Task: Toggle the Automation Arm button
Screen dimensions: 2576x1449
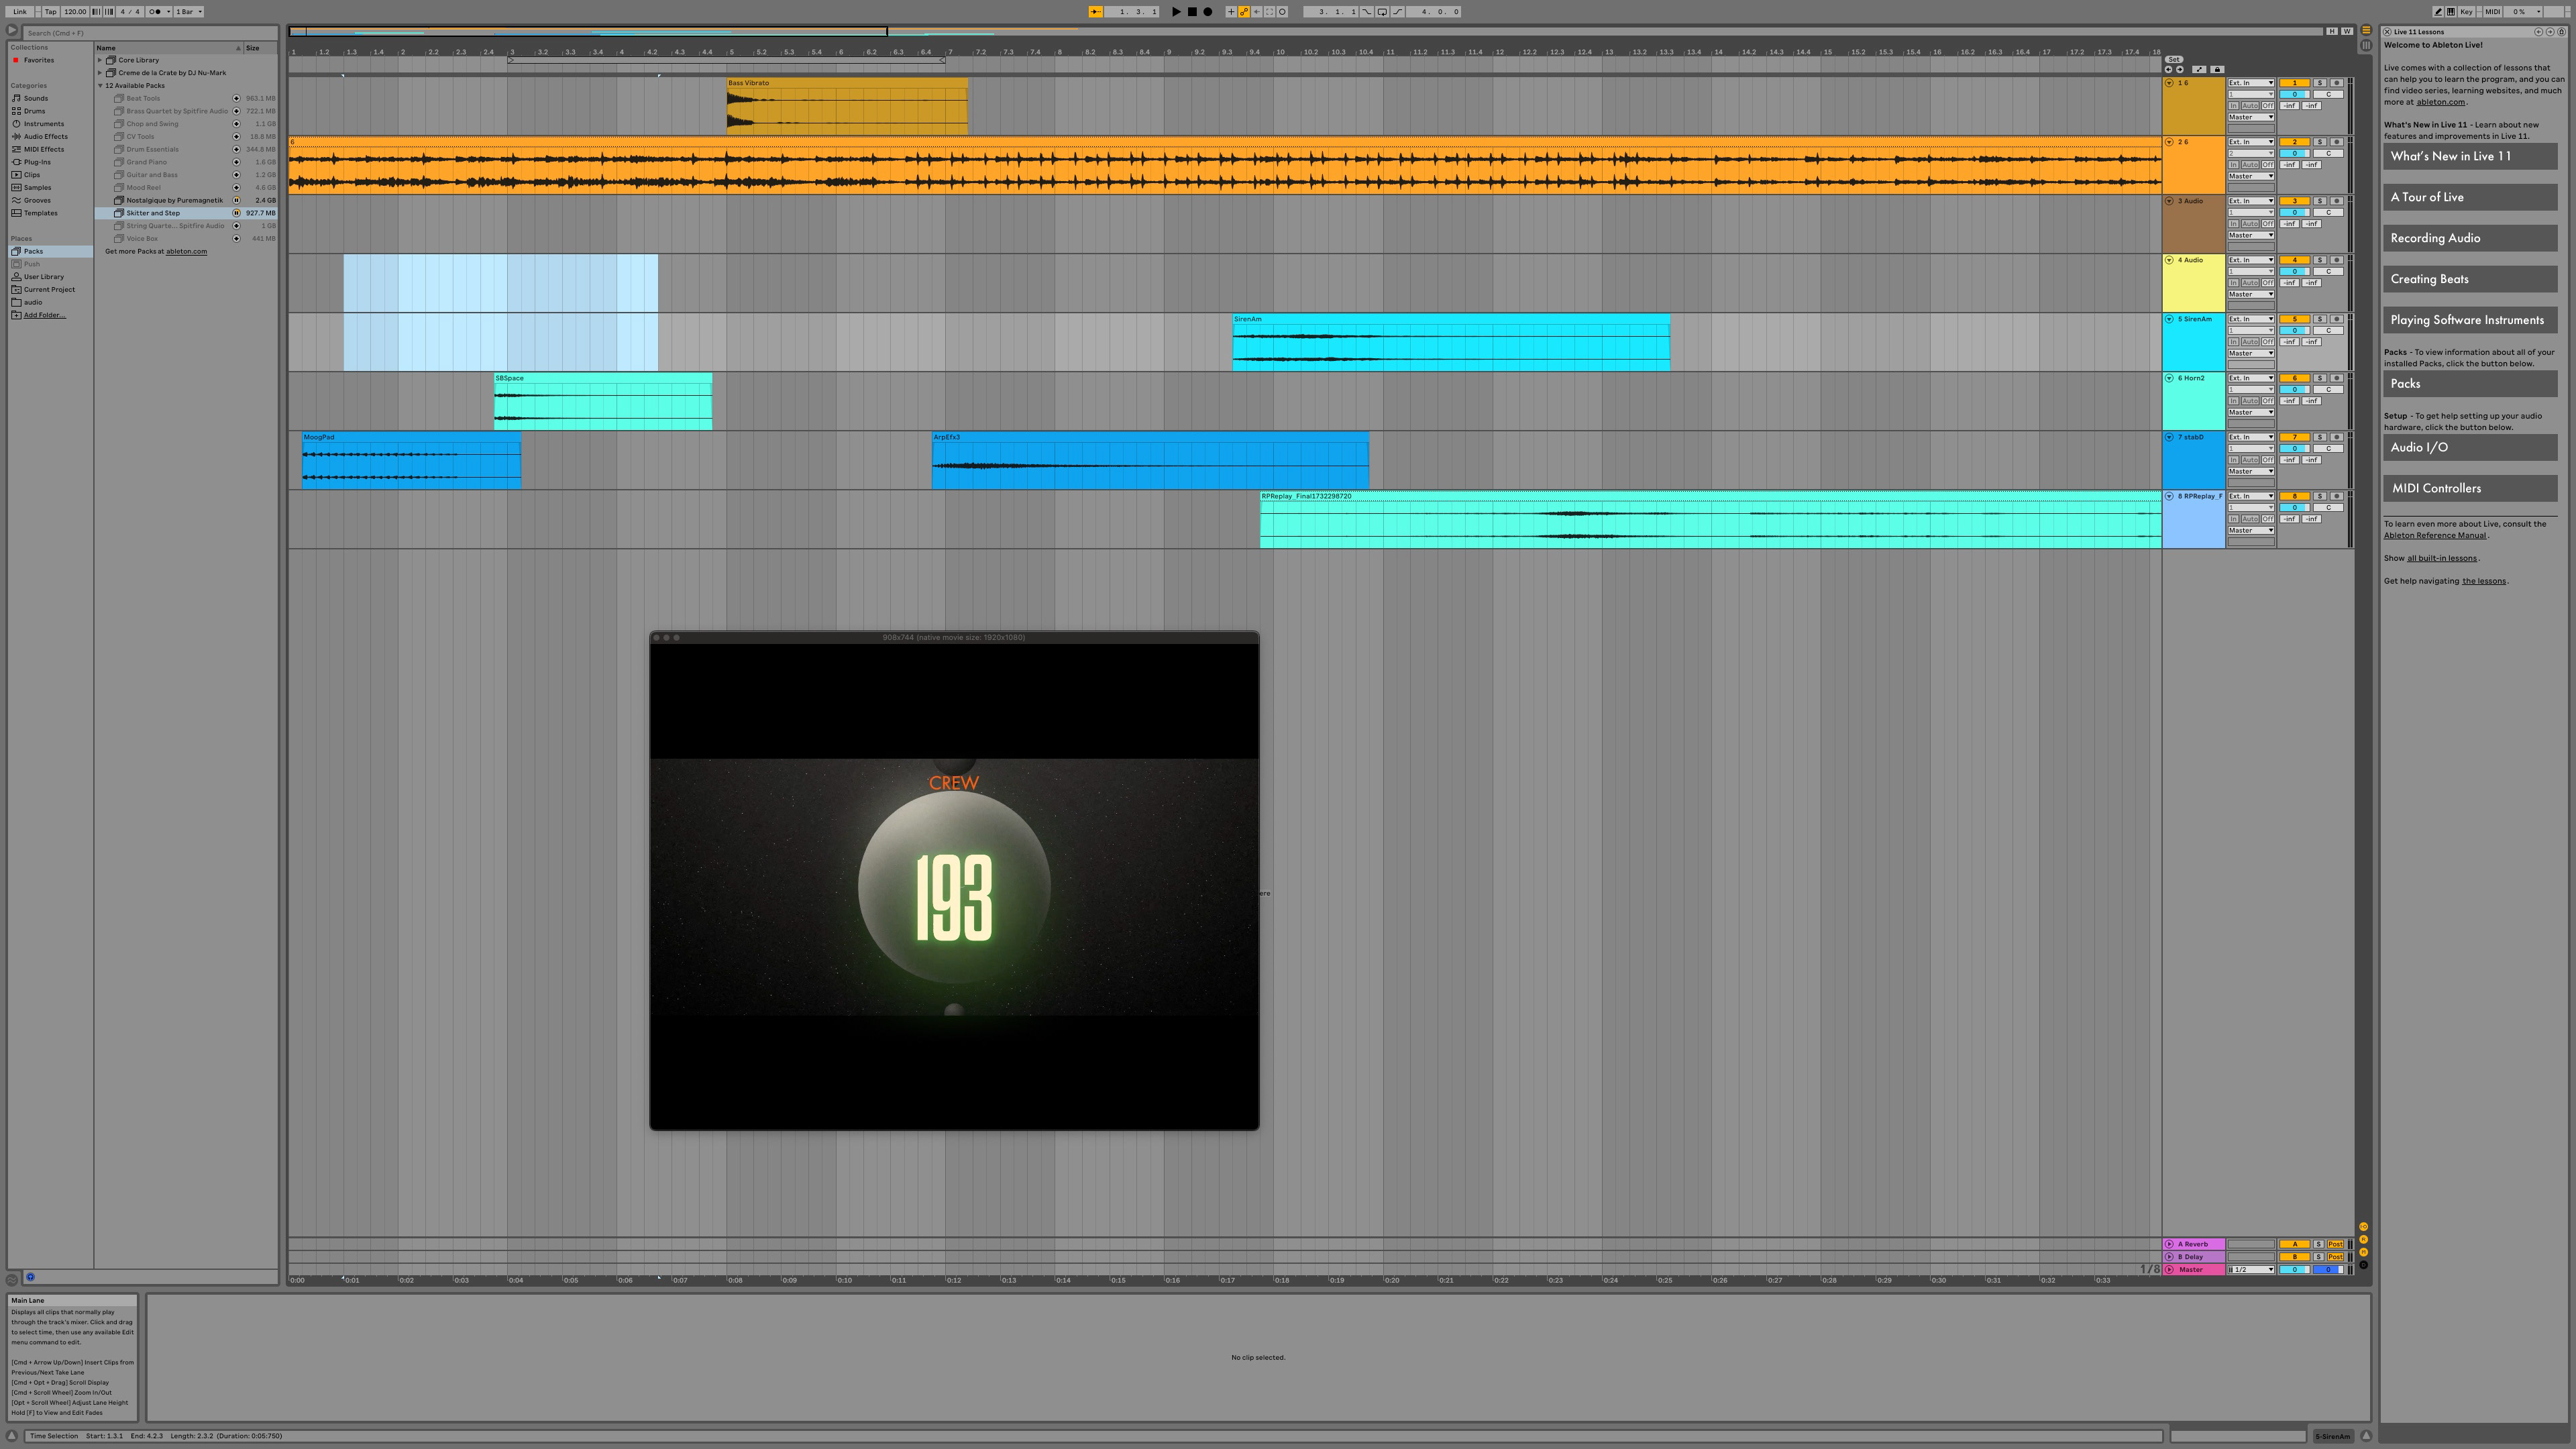Action: point(1243,12)
